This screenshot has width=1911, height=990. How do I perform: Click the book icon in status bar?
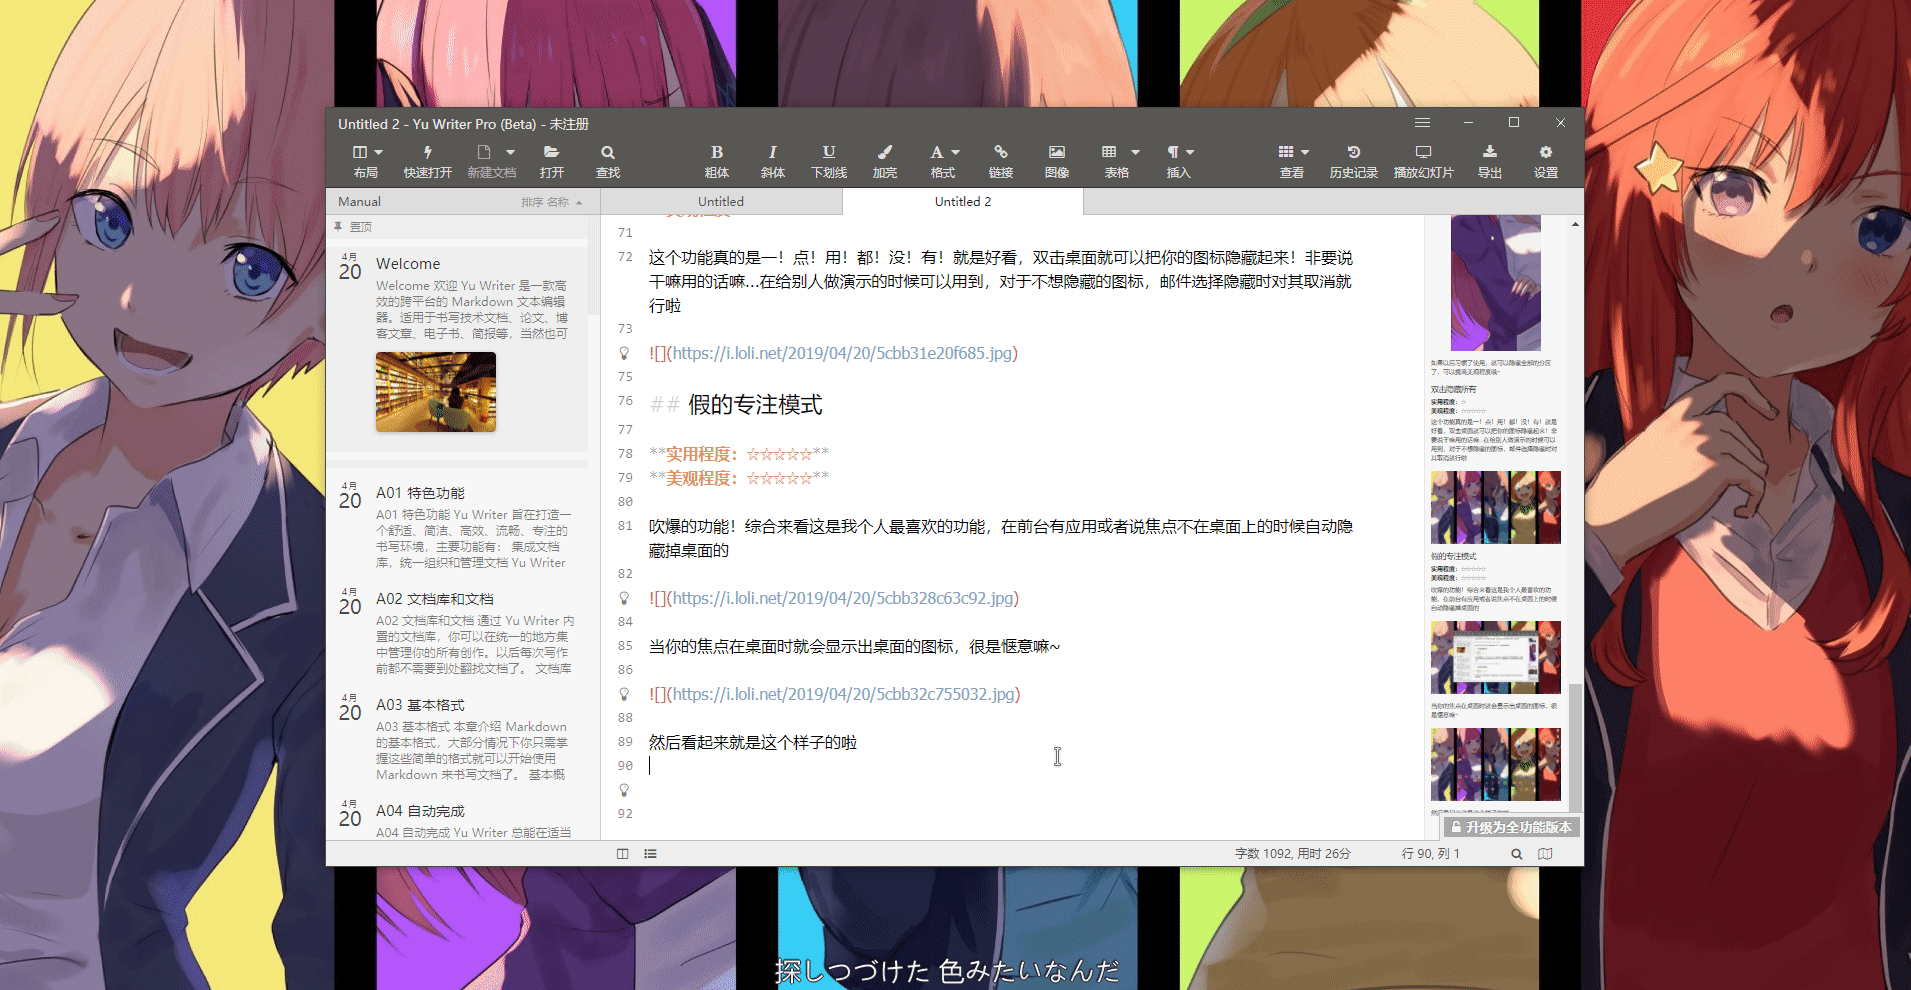point(1545,854)
